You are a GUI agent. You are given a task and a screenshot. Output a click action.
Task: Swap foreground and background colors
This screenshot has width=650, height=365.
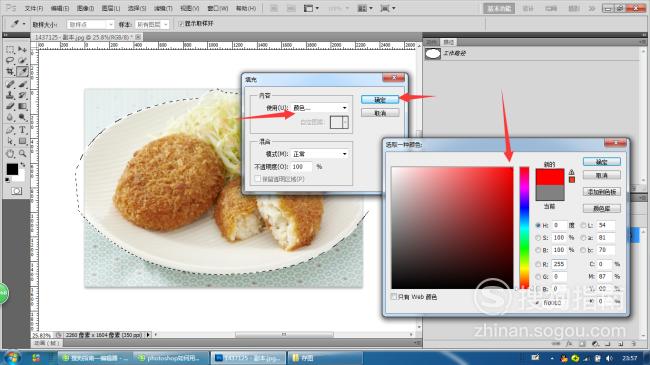23,165
